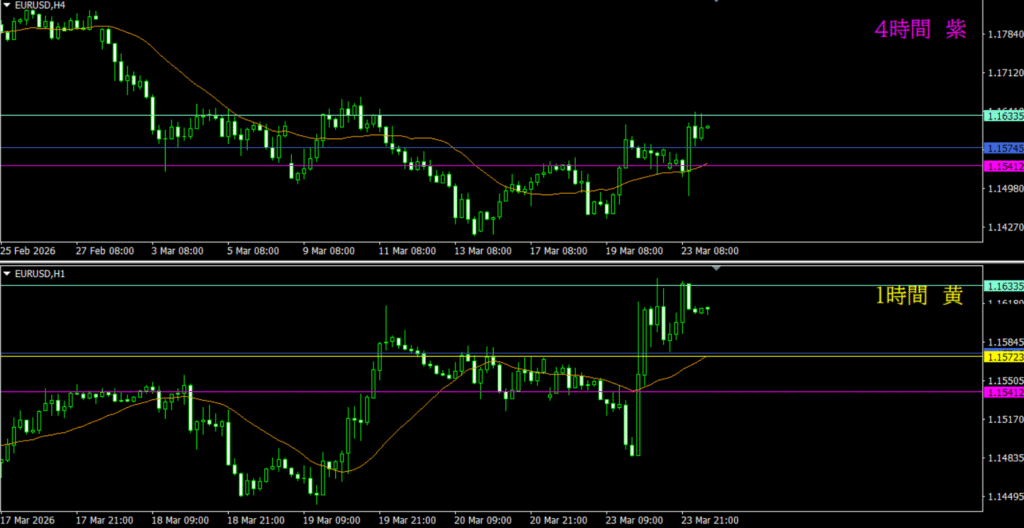Click the blue 1.15745 price tag

point(1003,149)
